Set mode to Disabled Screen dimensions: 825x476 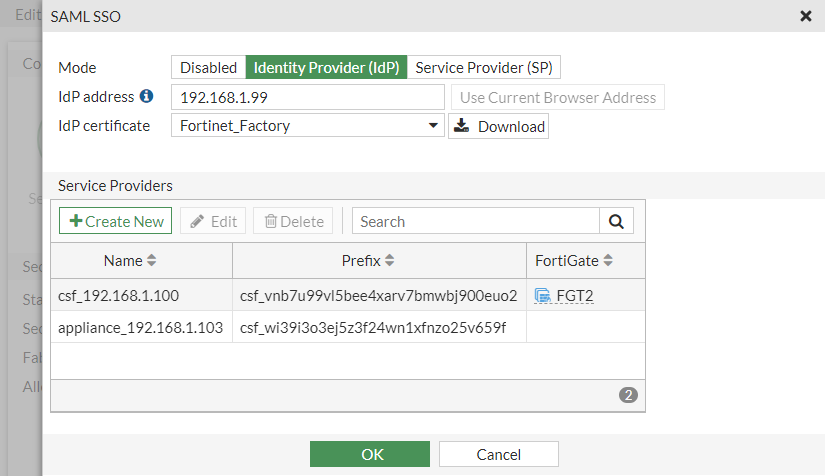[208, 68]
